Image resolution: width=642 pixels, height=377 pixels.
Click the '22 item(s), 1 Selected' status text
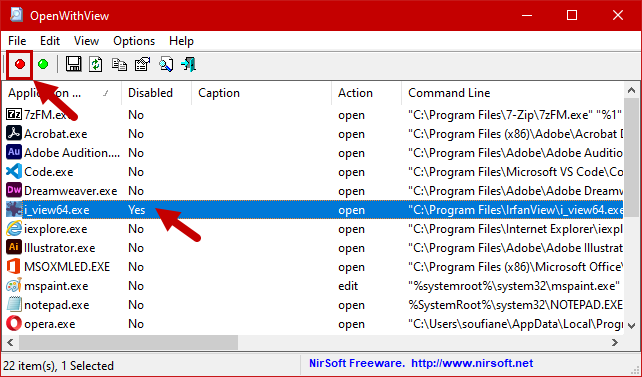(x=59, y=365)
